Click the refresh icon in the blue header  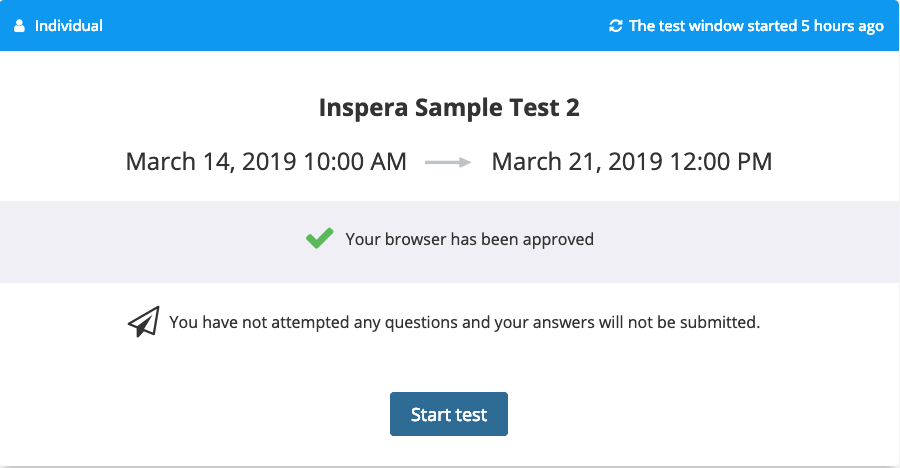pos(616,26)
